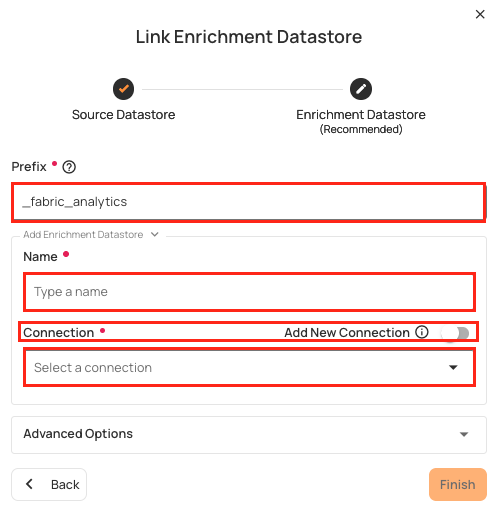
Task: Click the Finish button
Action: click(x=457, y=484)
